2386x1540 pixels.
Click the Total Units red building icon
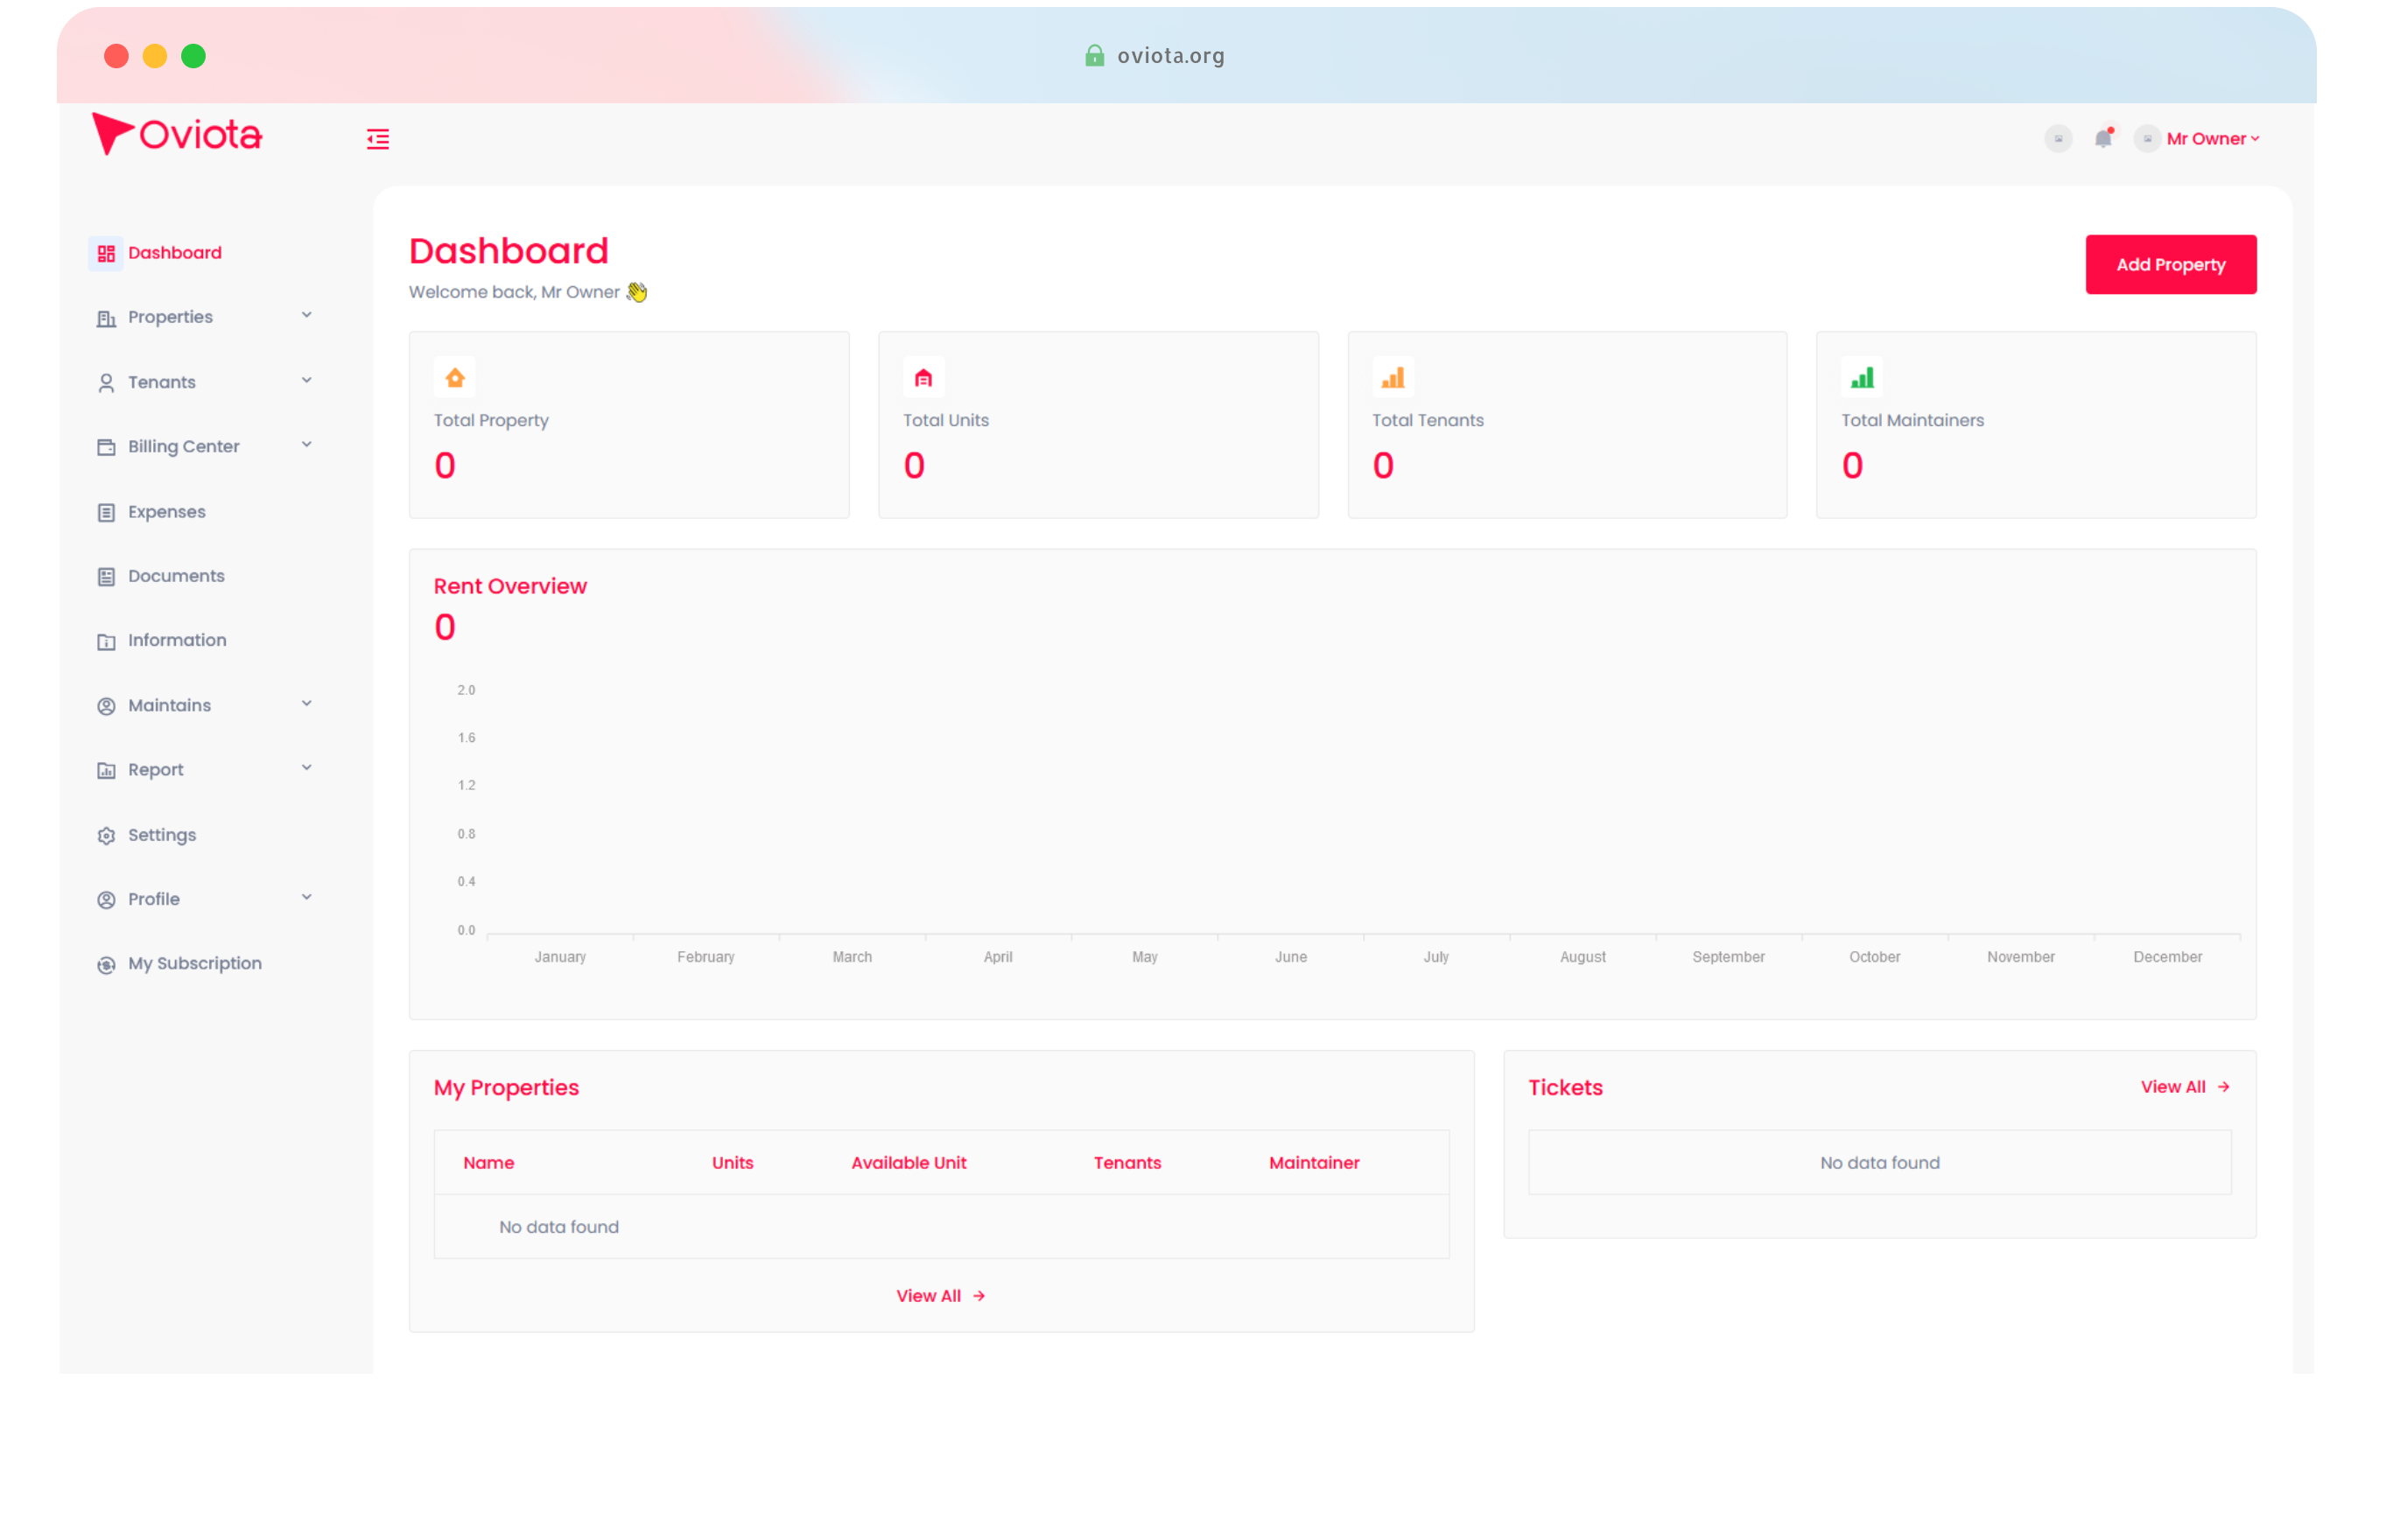[x=923, y=378]
